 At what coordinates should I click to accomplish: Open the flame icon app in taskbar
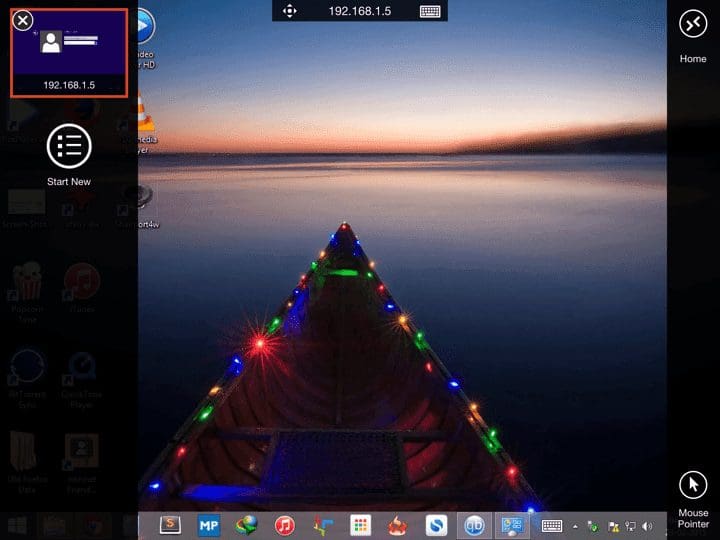click(397, 525)
